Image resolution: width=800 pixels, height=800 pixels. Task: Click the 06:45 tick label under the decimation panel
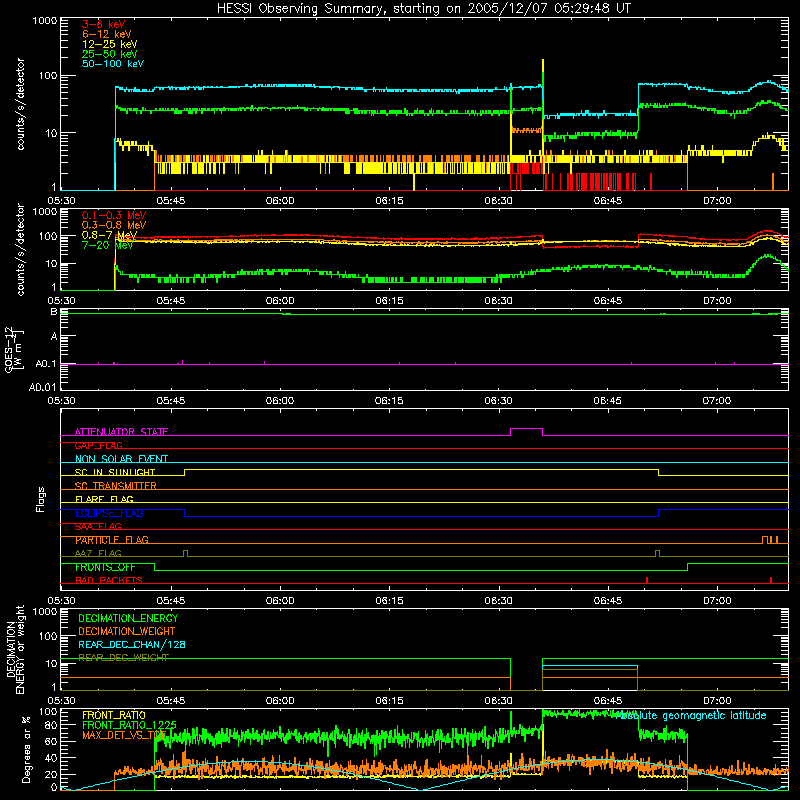coord(608,701)
